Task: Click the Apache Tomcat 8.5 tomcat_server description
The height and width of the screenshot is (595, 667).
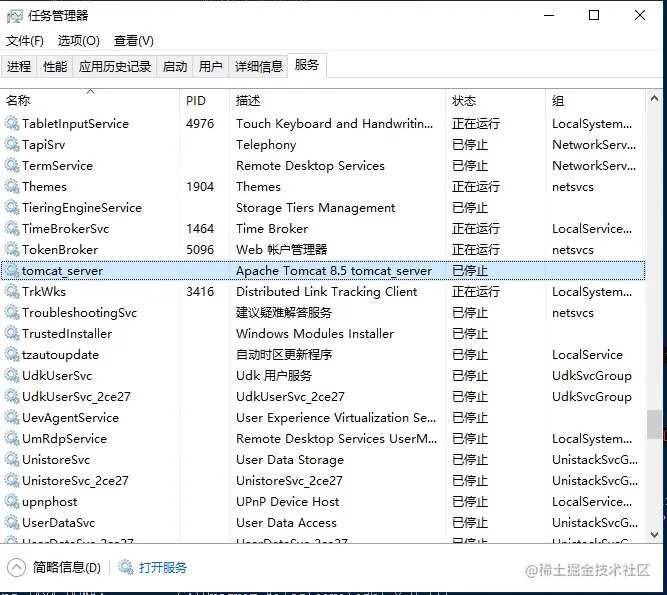Action: (x=334, y=270)
